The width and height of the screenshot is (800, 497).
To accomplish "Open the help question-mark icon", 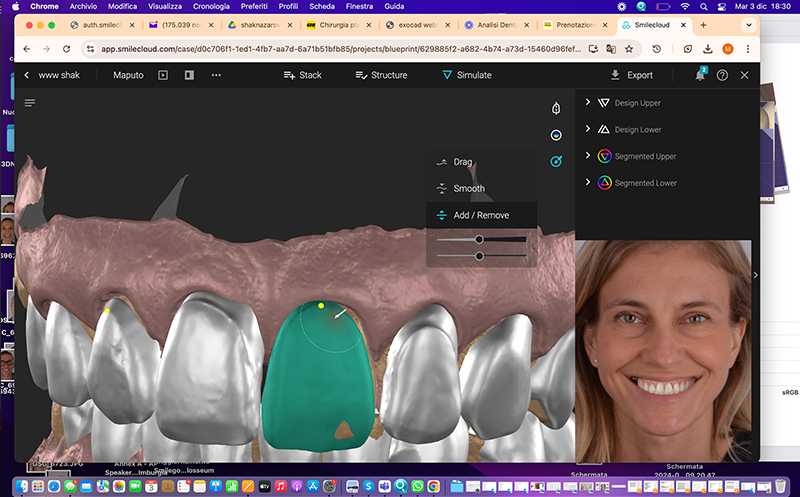I will (722, 75).
